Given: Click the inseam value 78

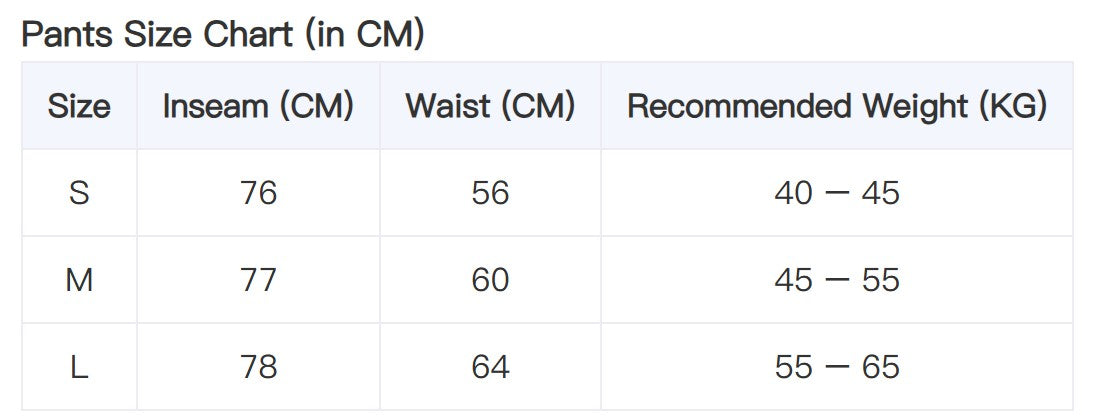Looking at the screenshot, I should pos(258,367).
